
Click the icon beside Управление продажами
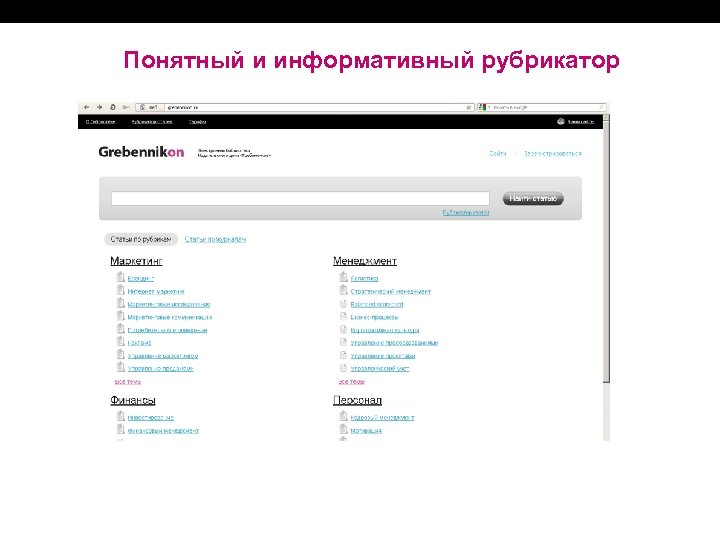point(120,367)
